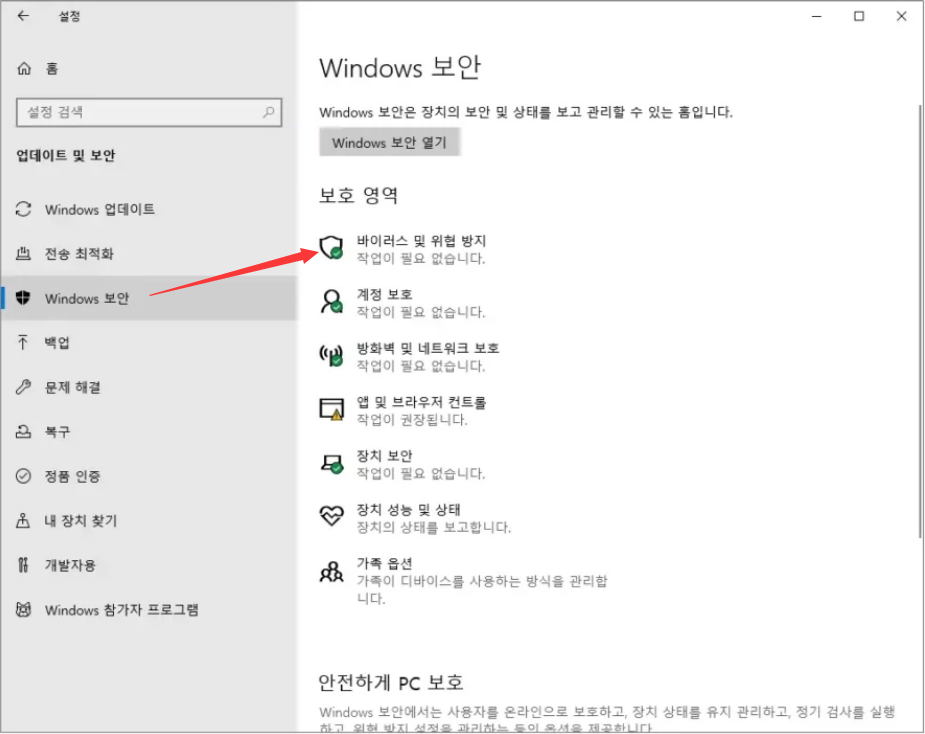Click the 복구 icon in sidebar

[x=24, y=431]
